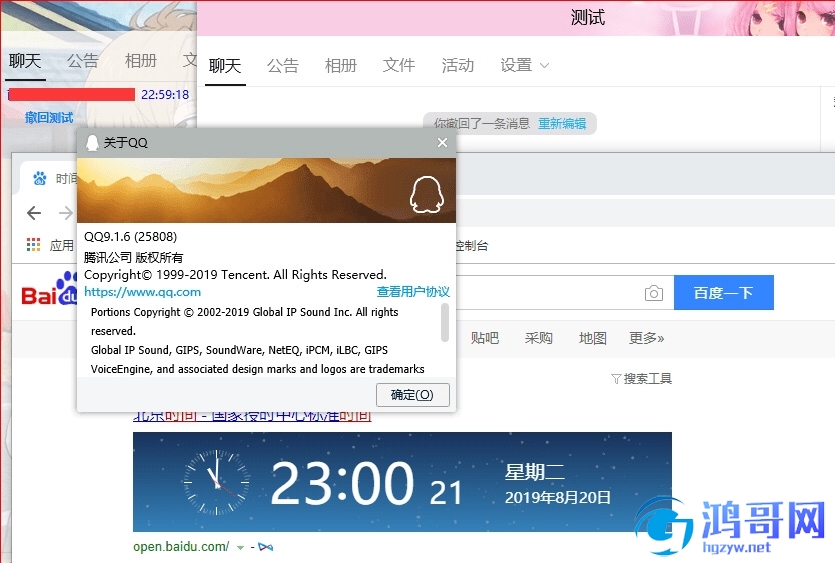
Task: Open the 采购 category in Baidu
Action: pos(538,338)
